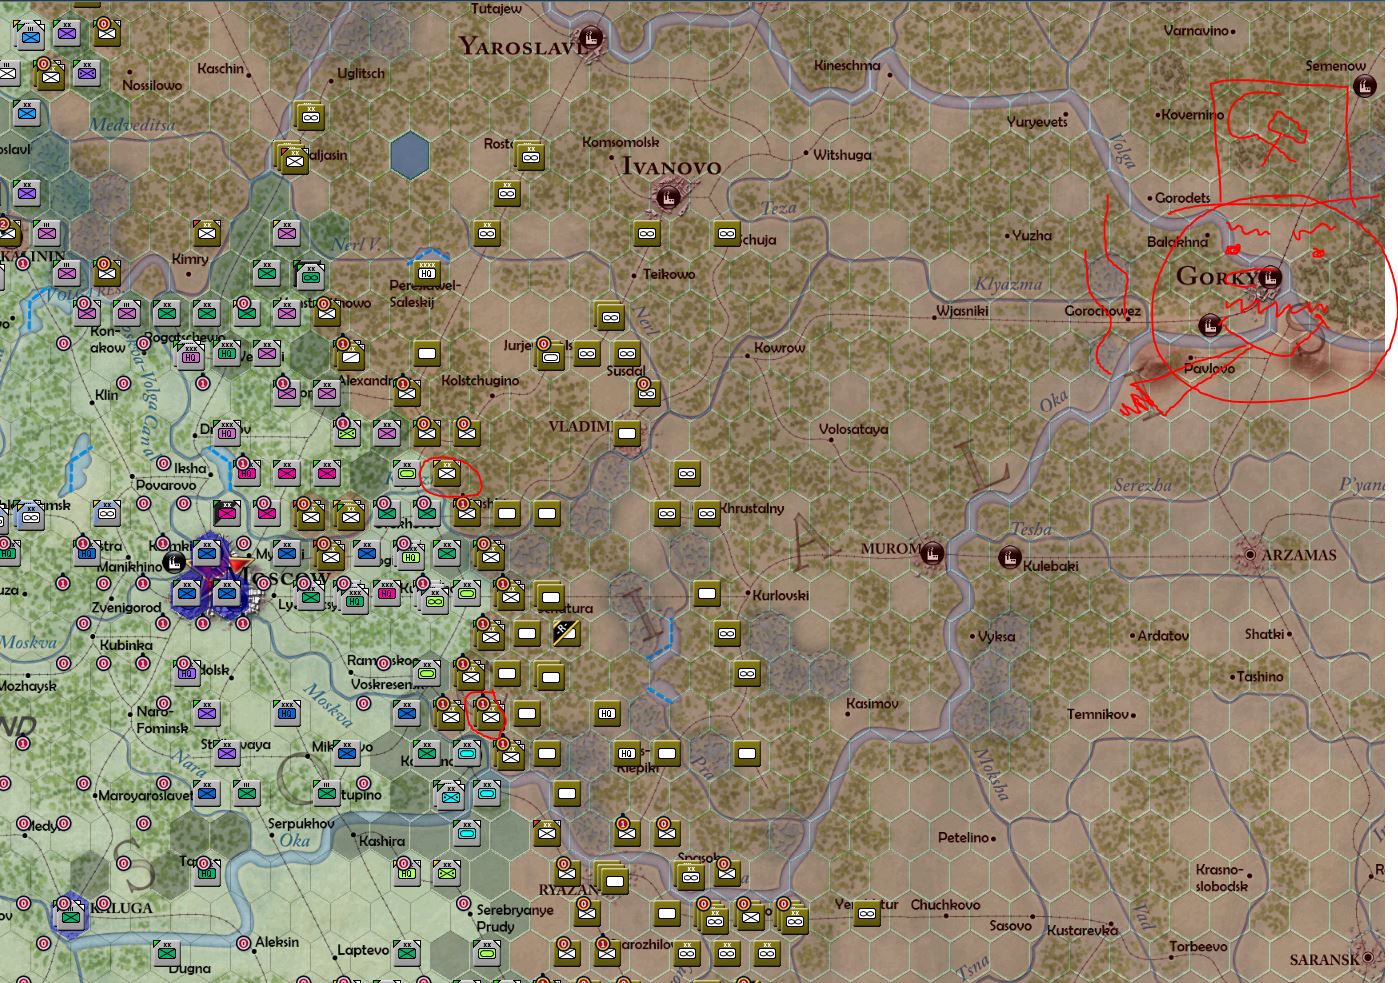Click the Temnikov town label
Viewport: 1398px width, 983px height.
coord(1098,714)
